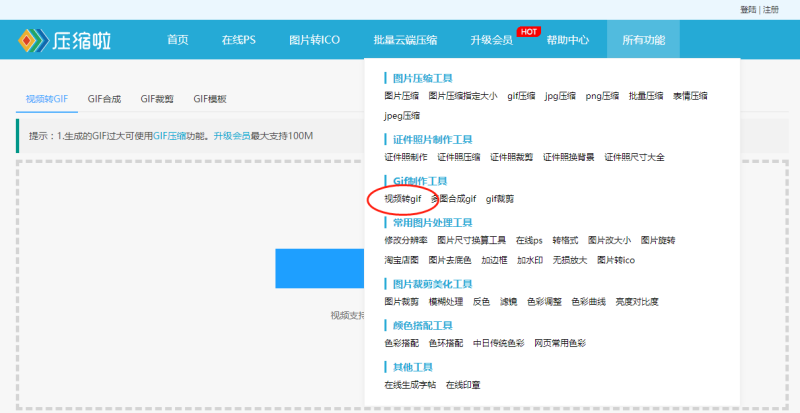The image size is (800, 413).
Task: Open 色彩搭配 tool
Action: (402, 343)
